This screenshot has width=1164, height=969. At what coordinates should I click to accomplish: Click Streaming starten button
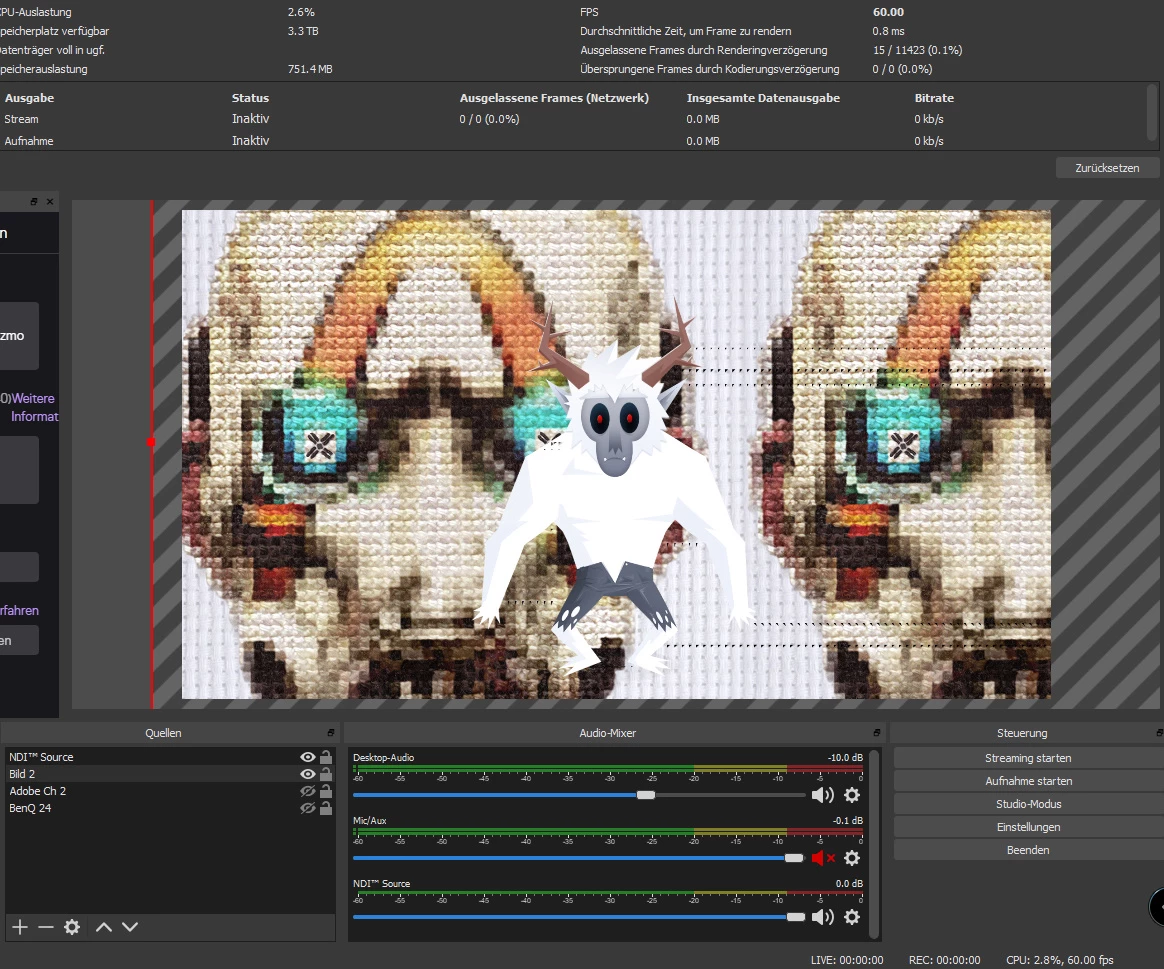(x=1028, y=758)
